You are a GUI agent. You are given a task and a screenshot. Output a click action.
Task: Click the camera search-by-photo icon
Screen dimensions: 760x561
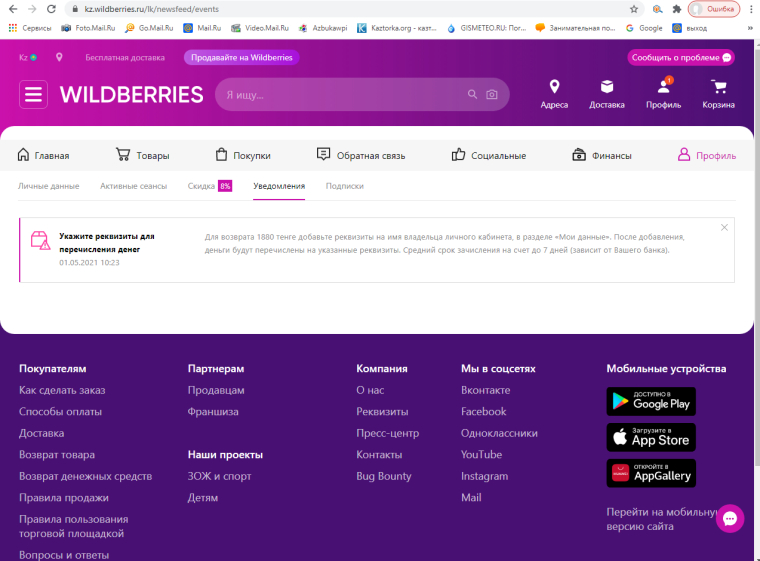click(492, 95)
